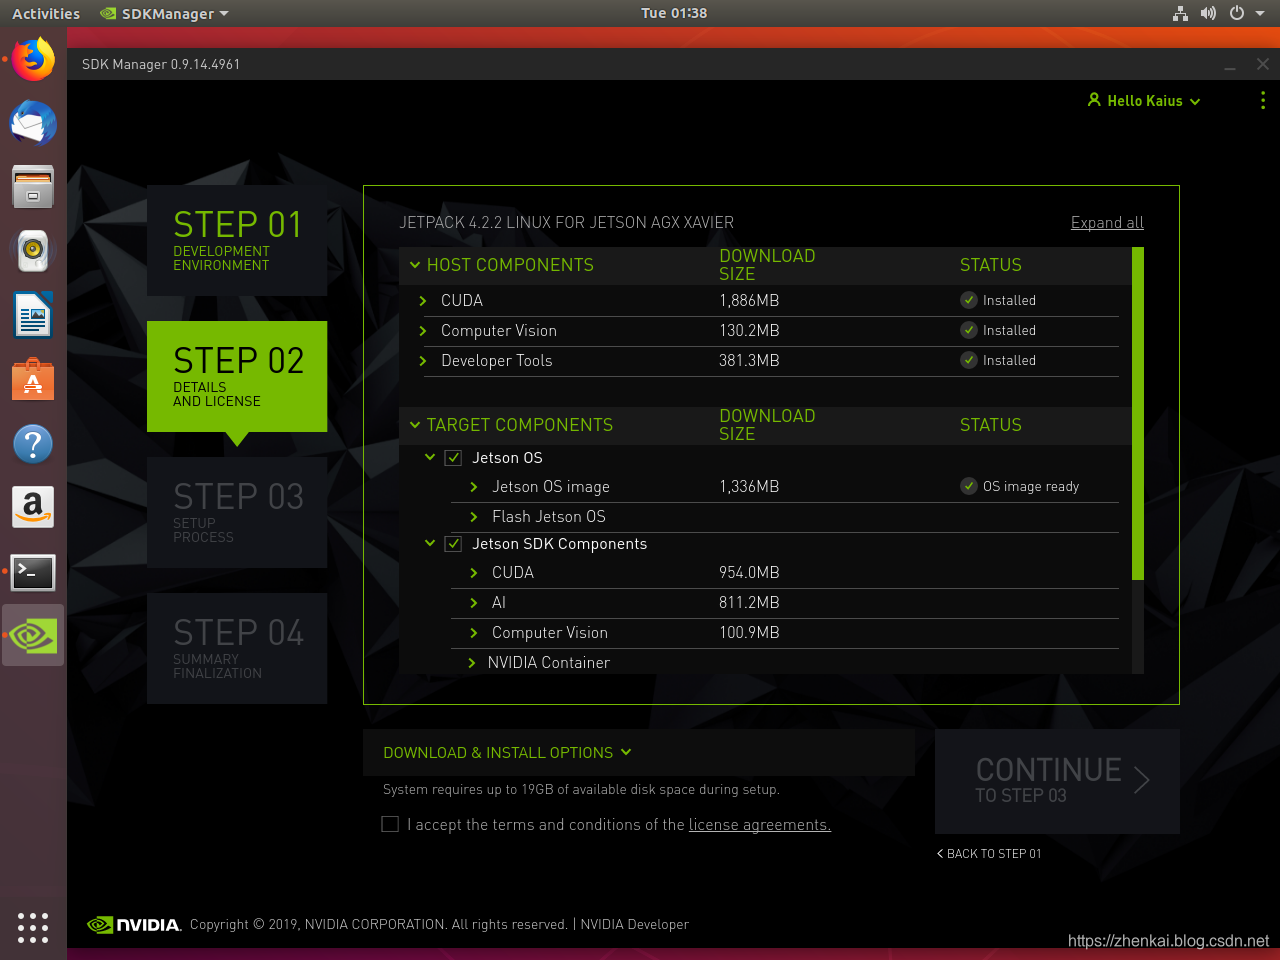This screenshot has height=960, width=1280.
Task: Collapse the HOST COMPONENTS section
Action: tap(415, 265)
